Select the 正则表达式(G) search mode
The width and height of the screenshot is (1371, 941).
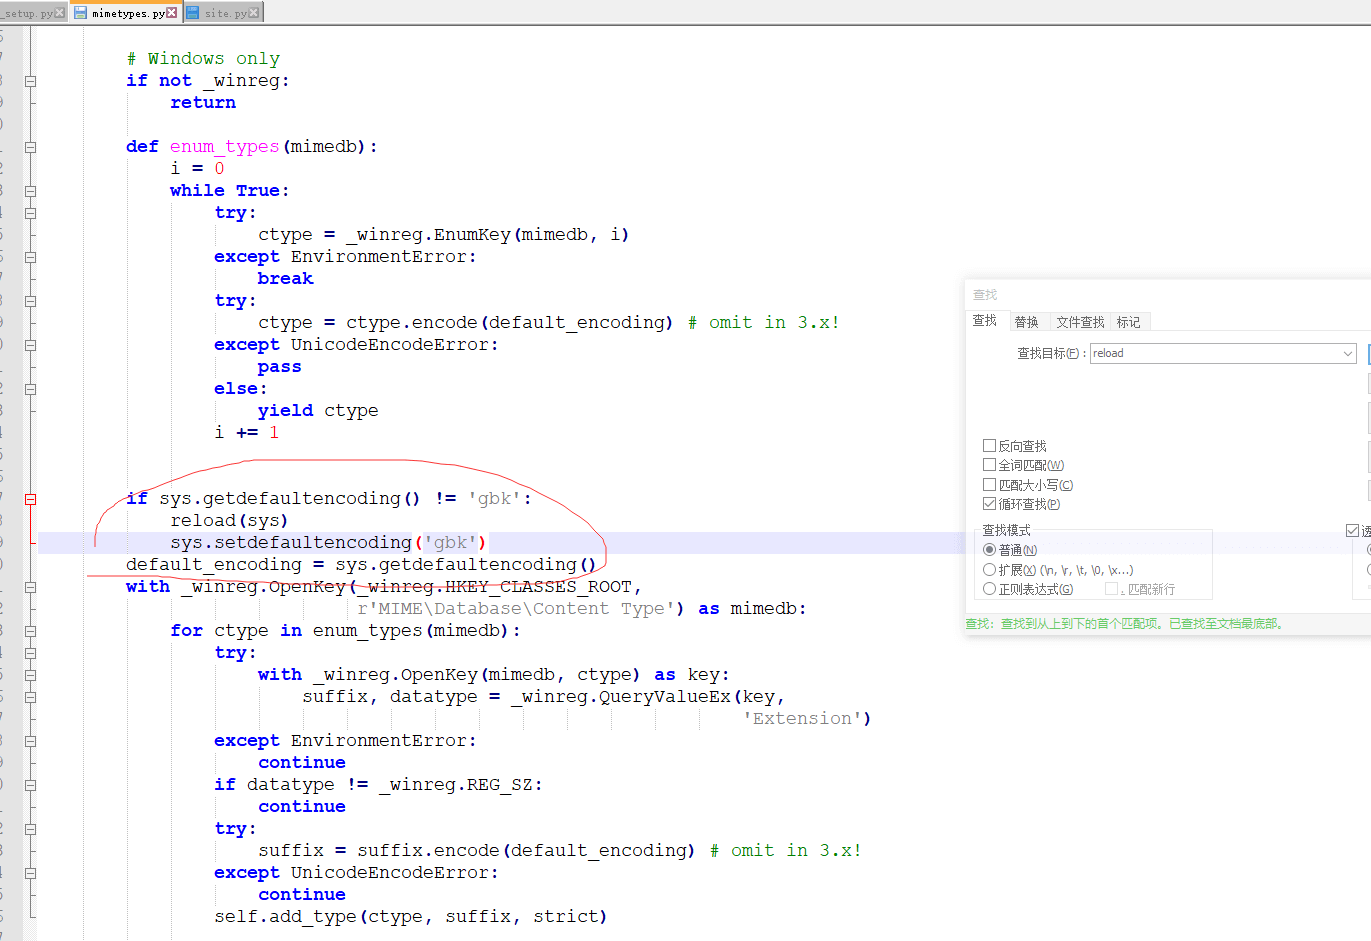click(x=989, y=589)
